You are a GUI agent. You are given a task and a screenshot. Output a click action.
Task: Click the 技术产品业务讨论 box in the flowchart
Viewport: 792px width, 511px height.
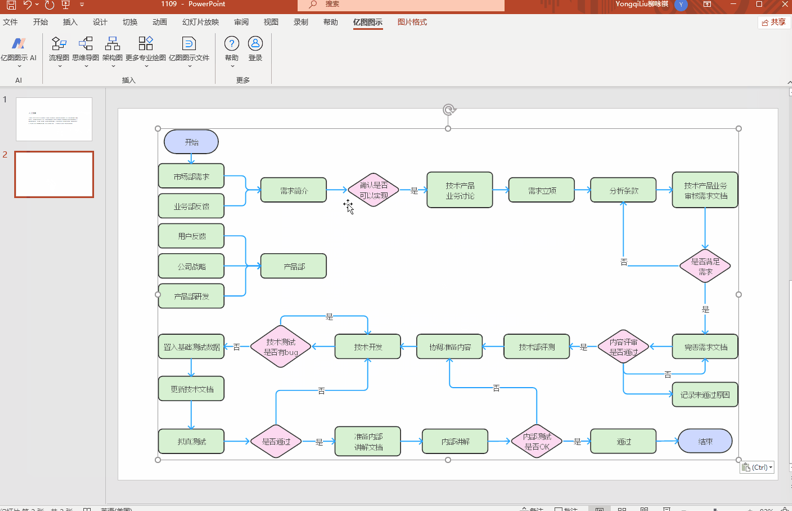point(460,190)
